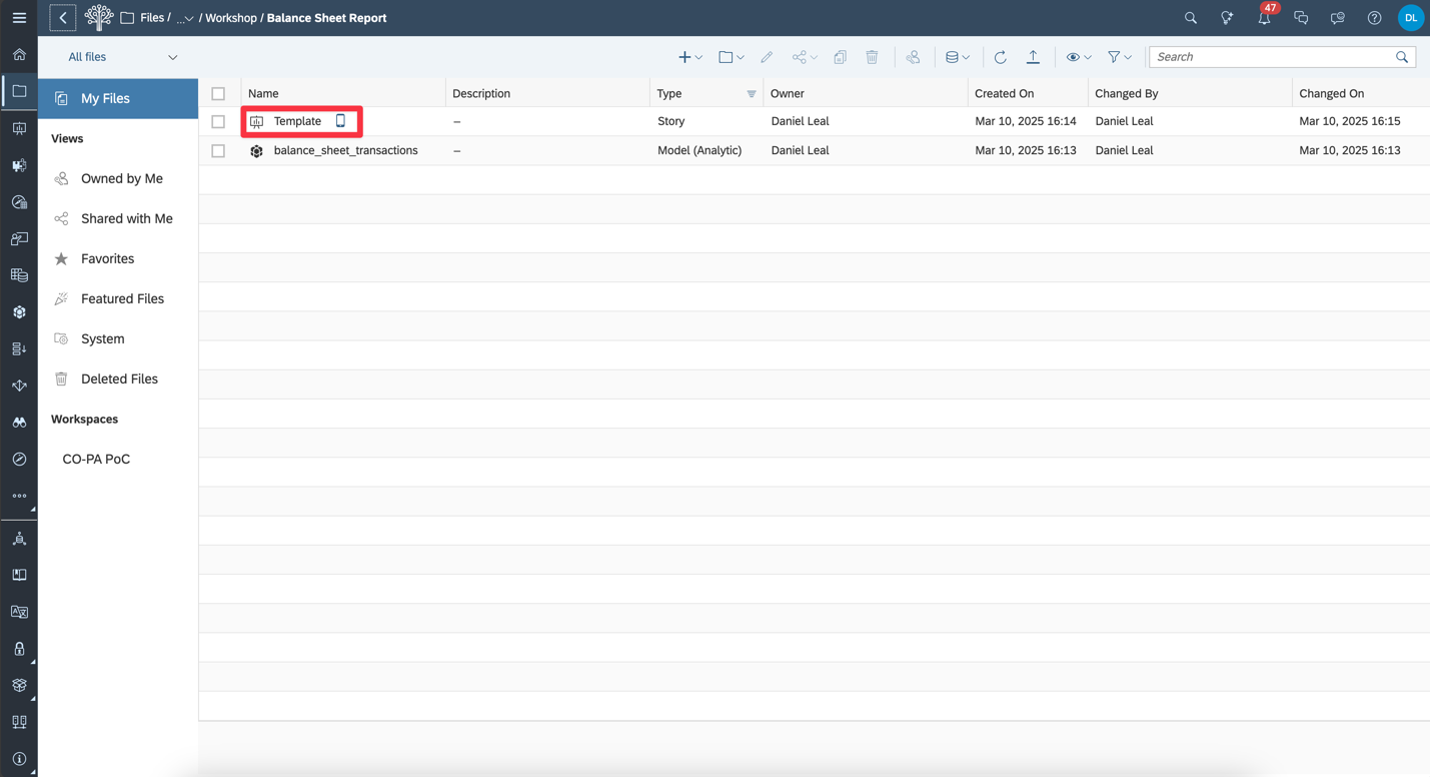1430x782 pixels.
Task: Open the Favorites view
Action: (x=107, y=259)
